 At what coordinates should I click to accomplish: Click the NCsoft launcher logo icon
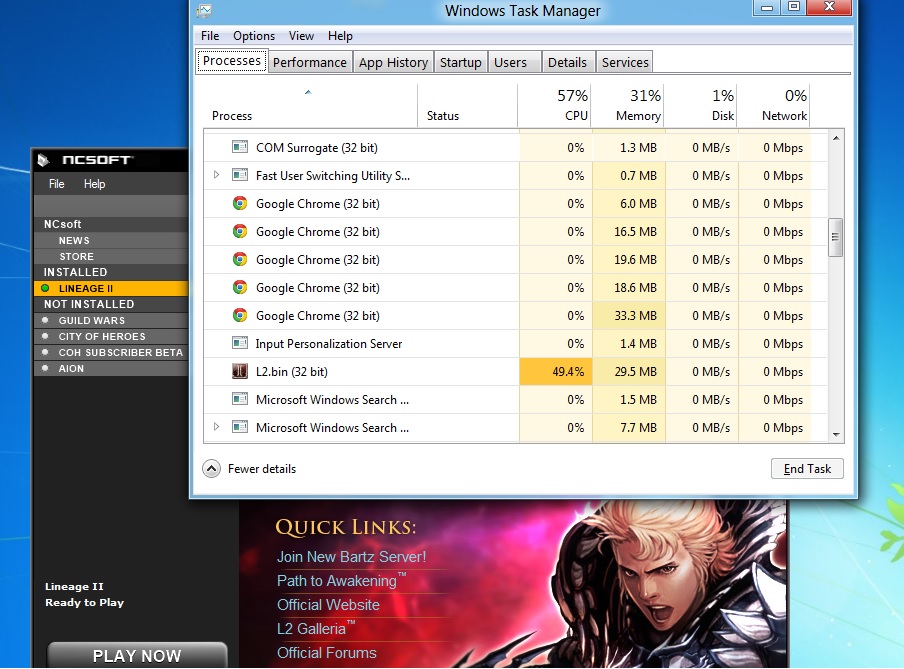[x=44, y=160]
